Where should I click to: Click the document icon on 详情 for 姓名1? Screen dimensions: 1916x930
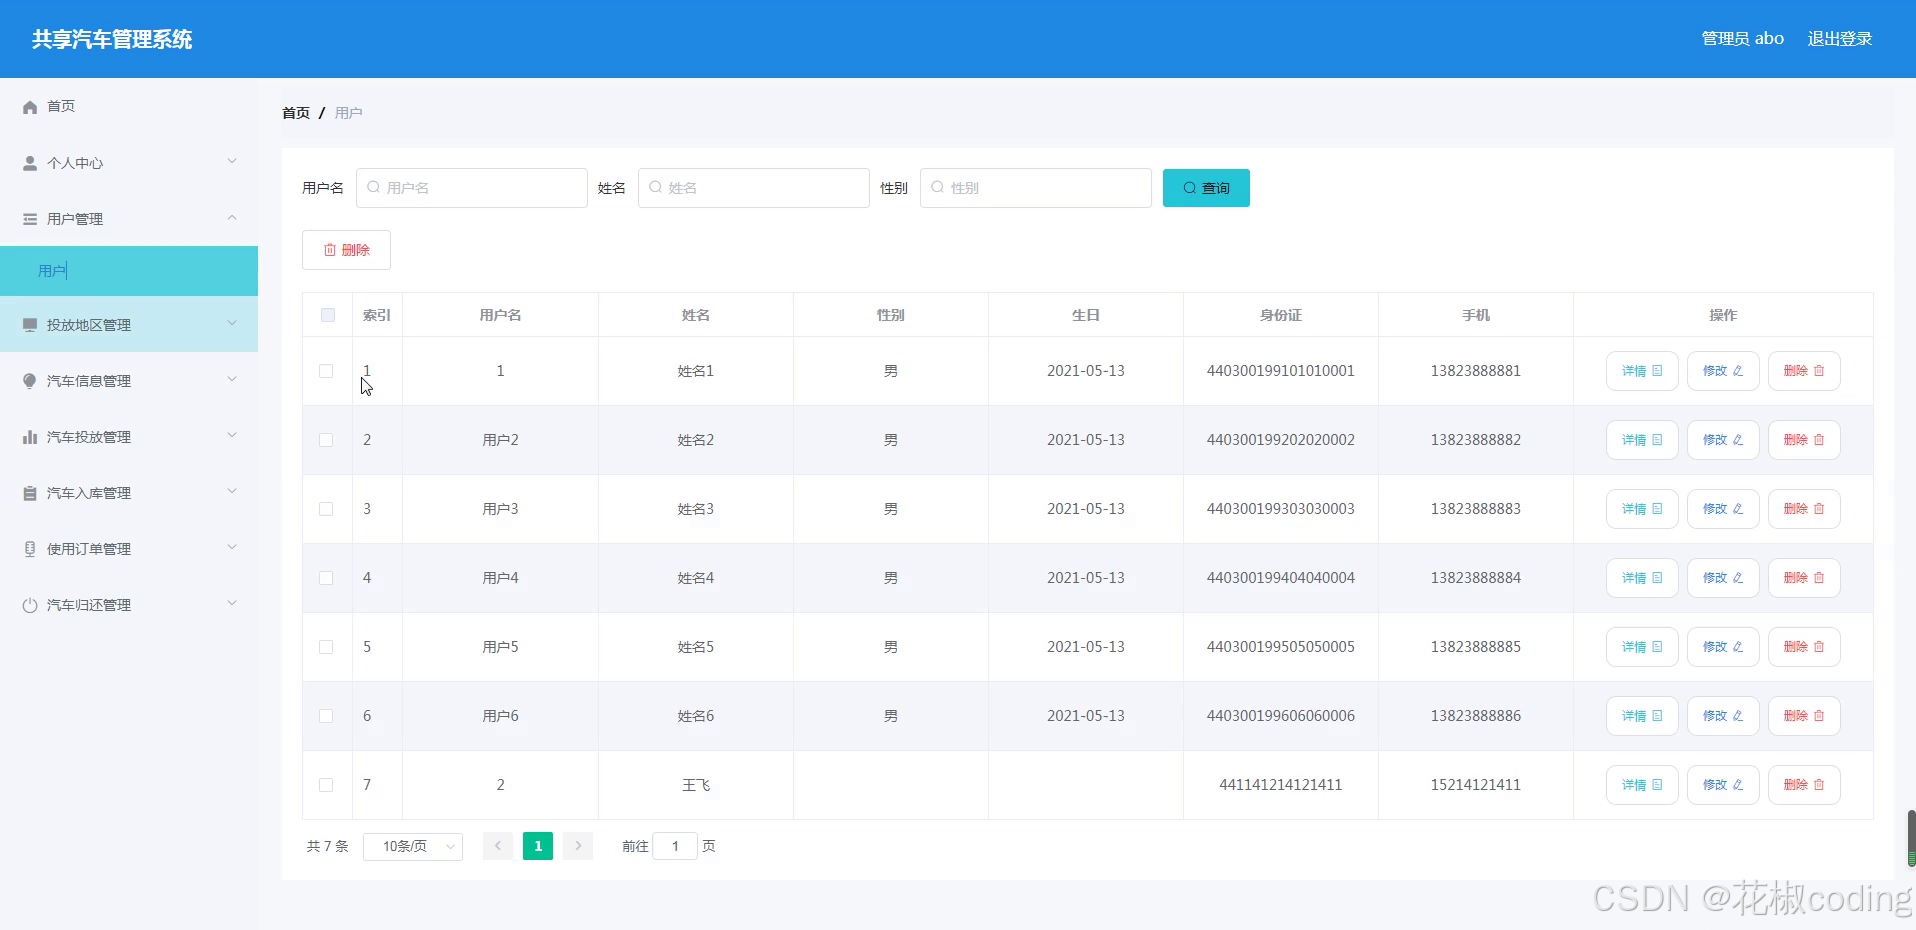coord(1657,371)
